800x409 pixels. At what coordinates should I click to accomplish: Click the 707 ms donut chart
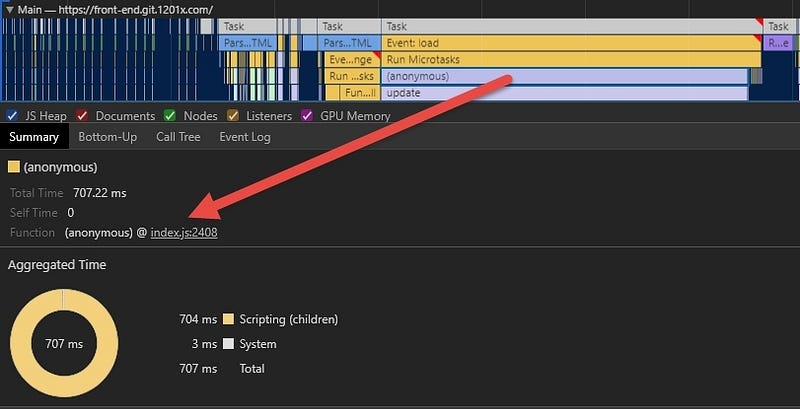pyautogui.click(x=63, y=343)
